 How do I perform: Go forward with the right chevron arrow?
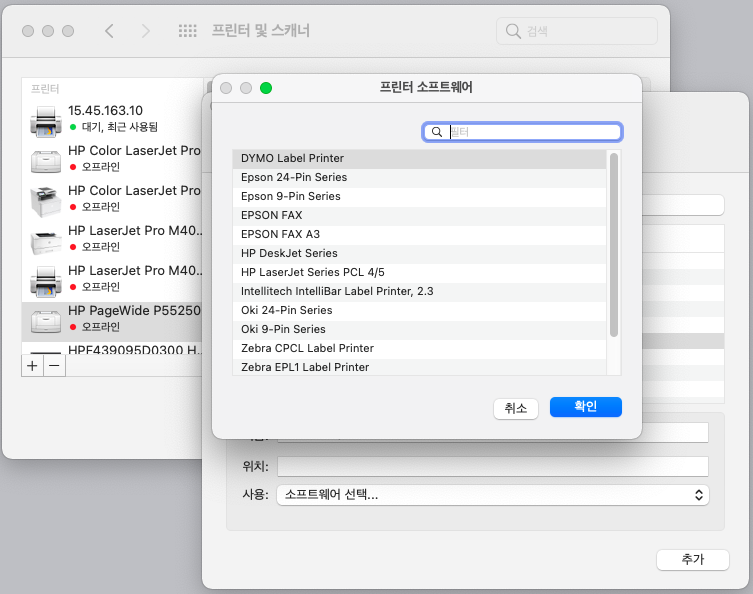click(146, 31)
